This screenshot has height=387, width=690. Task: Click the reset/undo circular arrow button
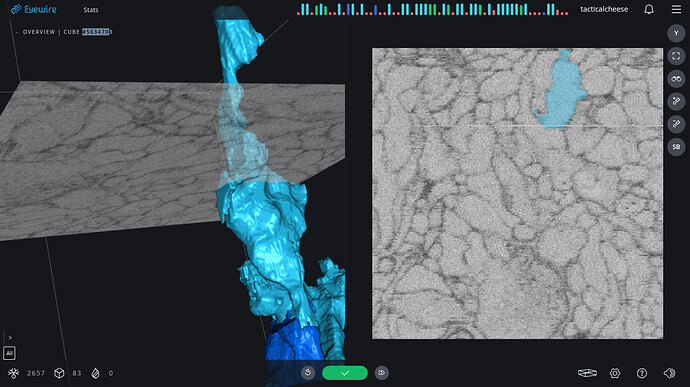pos(308,373)
